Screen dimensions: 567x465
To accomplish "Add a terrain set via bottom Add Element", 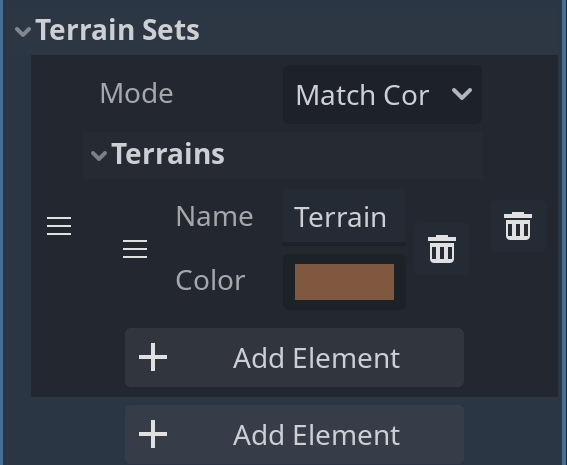I will tap(294, 435).
